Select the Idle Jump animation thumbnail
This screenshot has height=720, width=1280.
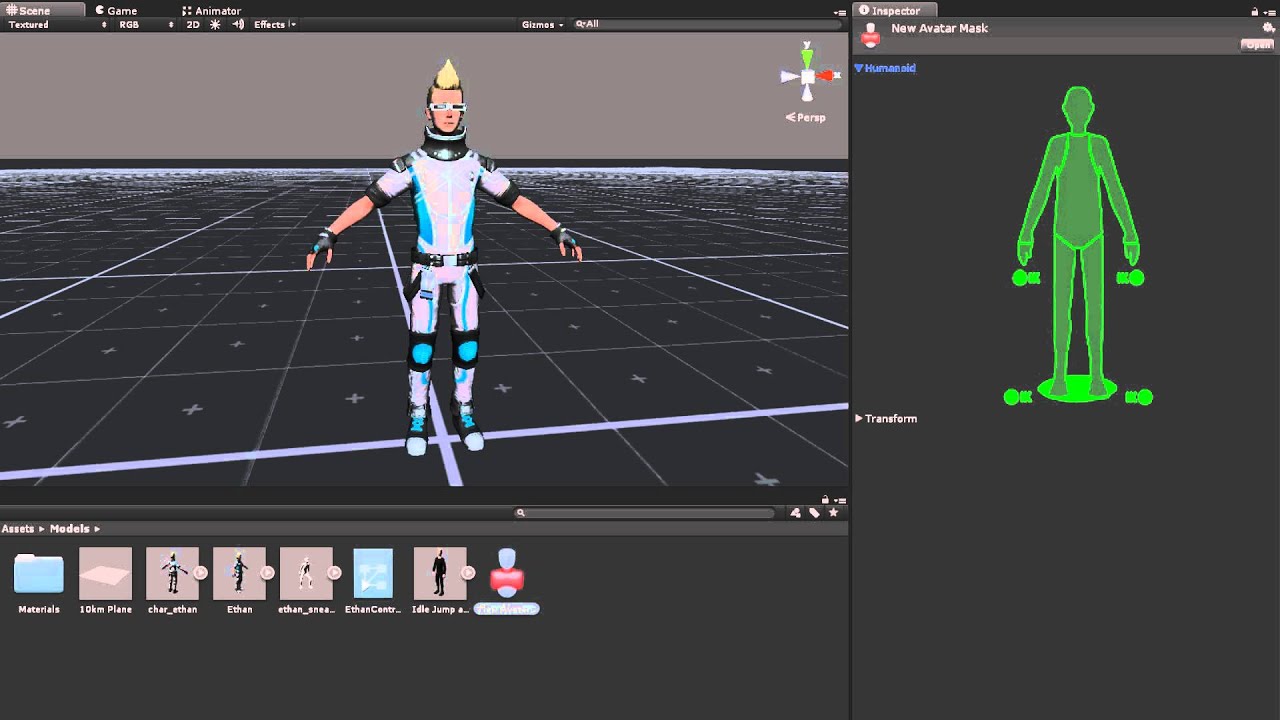(440, 573)
